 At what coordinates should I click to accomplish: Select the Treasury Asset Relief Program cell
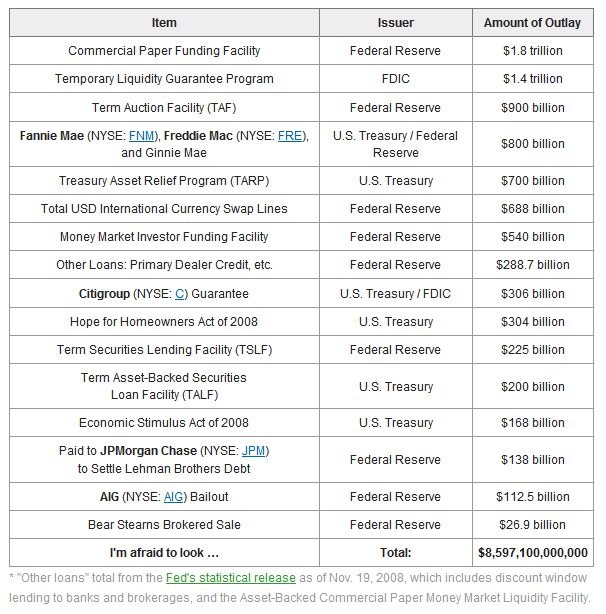(164, 181)
